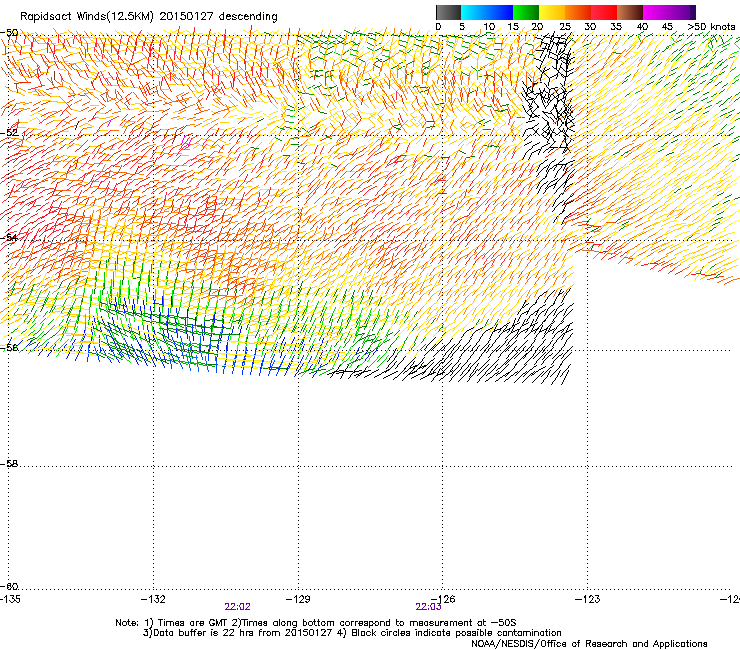Click the -135 longitude axis label
This screenshot has height=650, width=740.
[10, 599]
